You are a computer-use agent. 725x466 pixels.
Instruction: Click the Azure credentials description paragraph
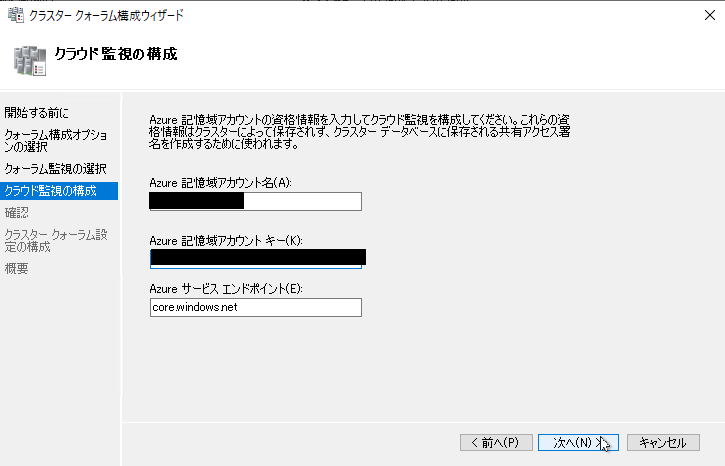[x=359, y=132]
